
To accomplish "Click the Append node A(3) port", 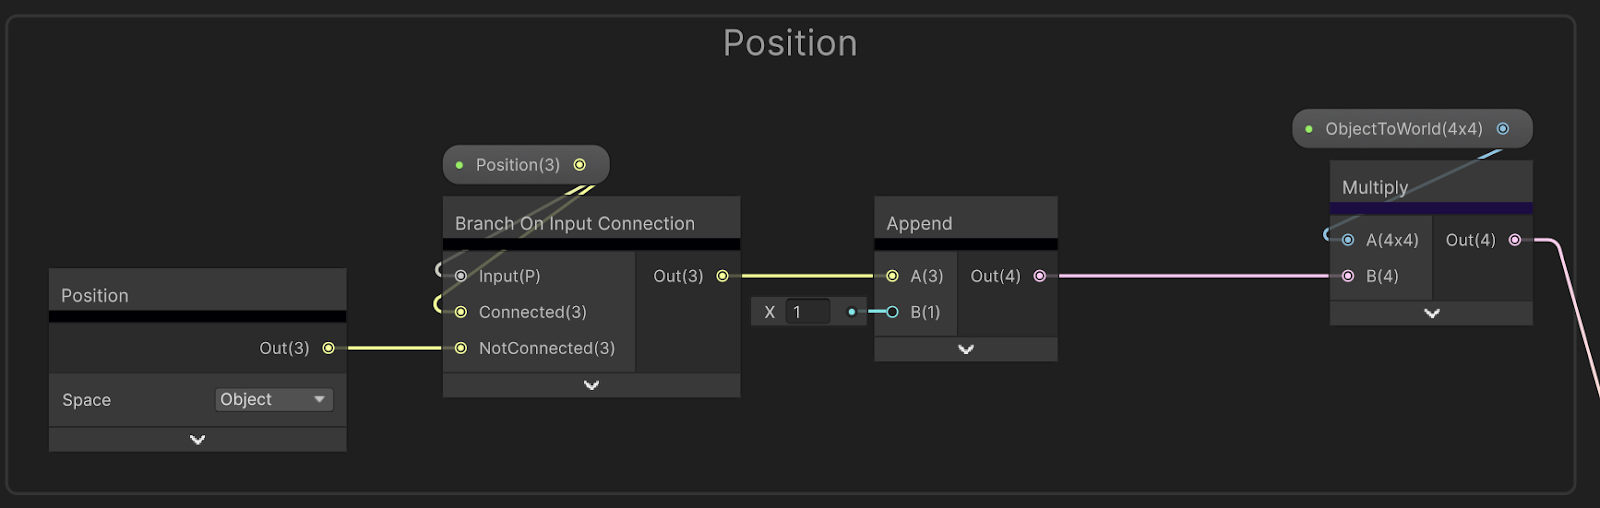I will pyautogui.click(x=892, y=276).
